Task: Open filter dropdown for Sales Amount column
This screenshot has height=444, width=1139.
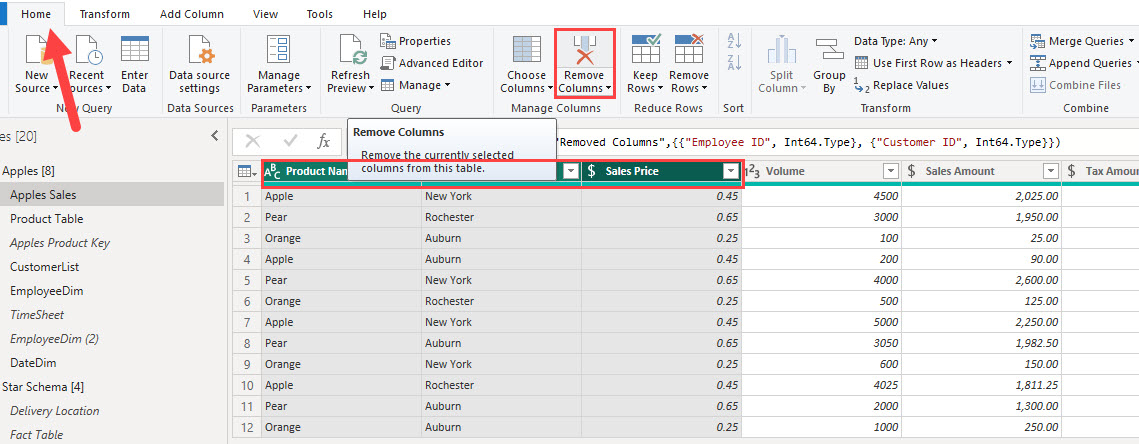Action: [1050, 171]
